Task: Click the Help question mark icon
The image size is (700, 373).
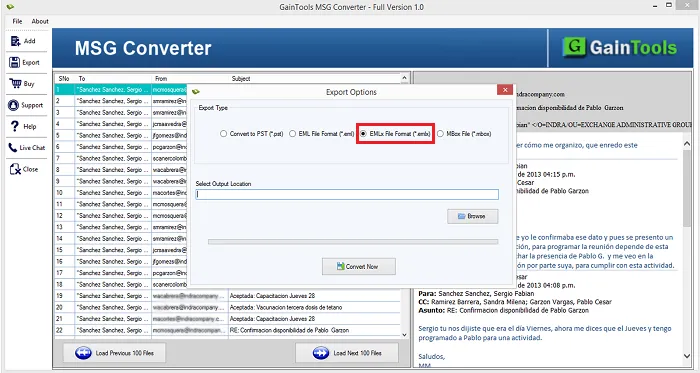Action: click(15, 126)
